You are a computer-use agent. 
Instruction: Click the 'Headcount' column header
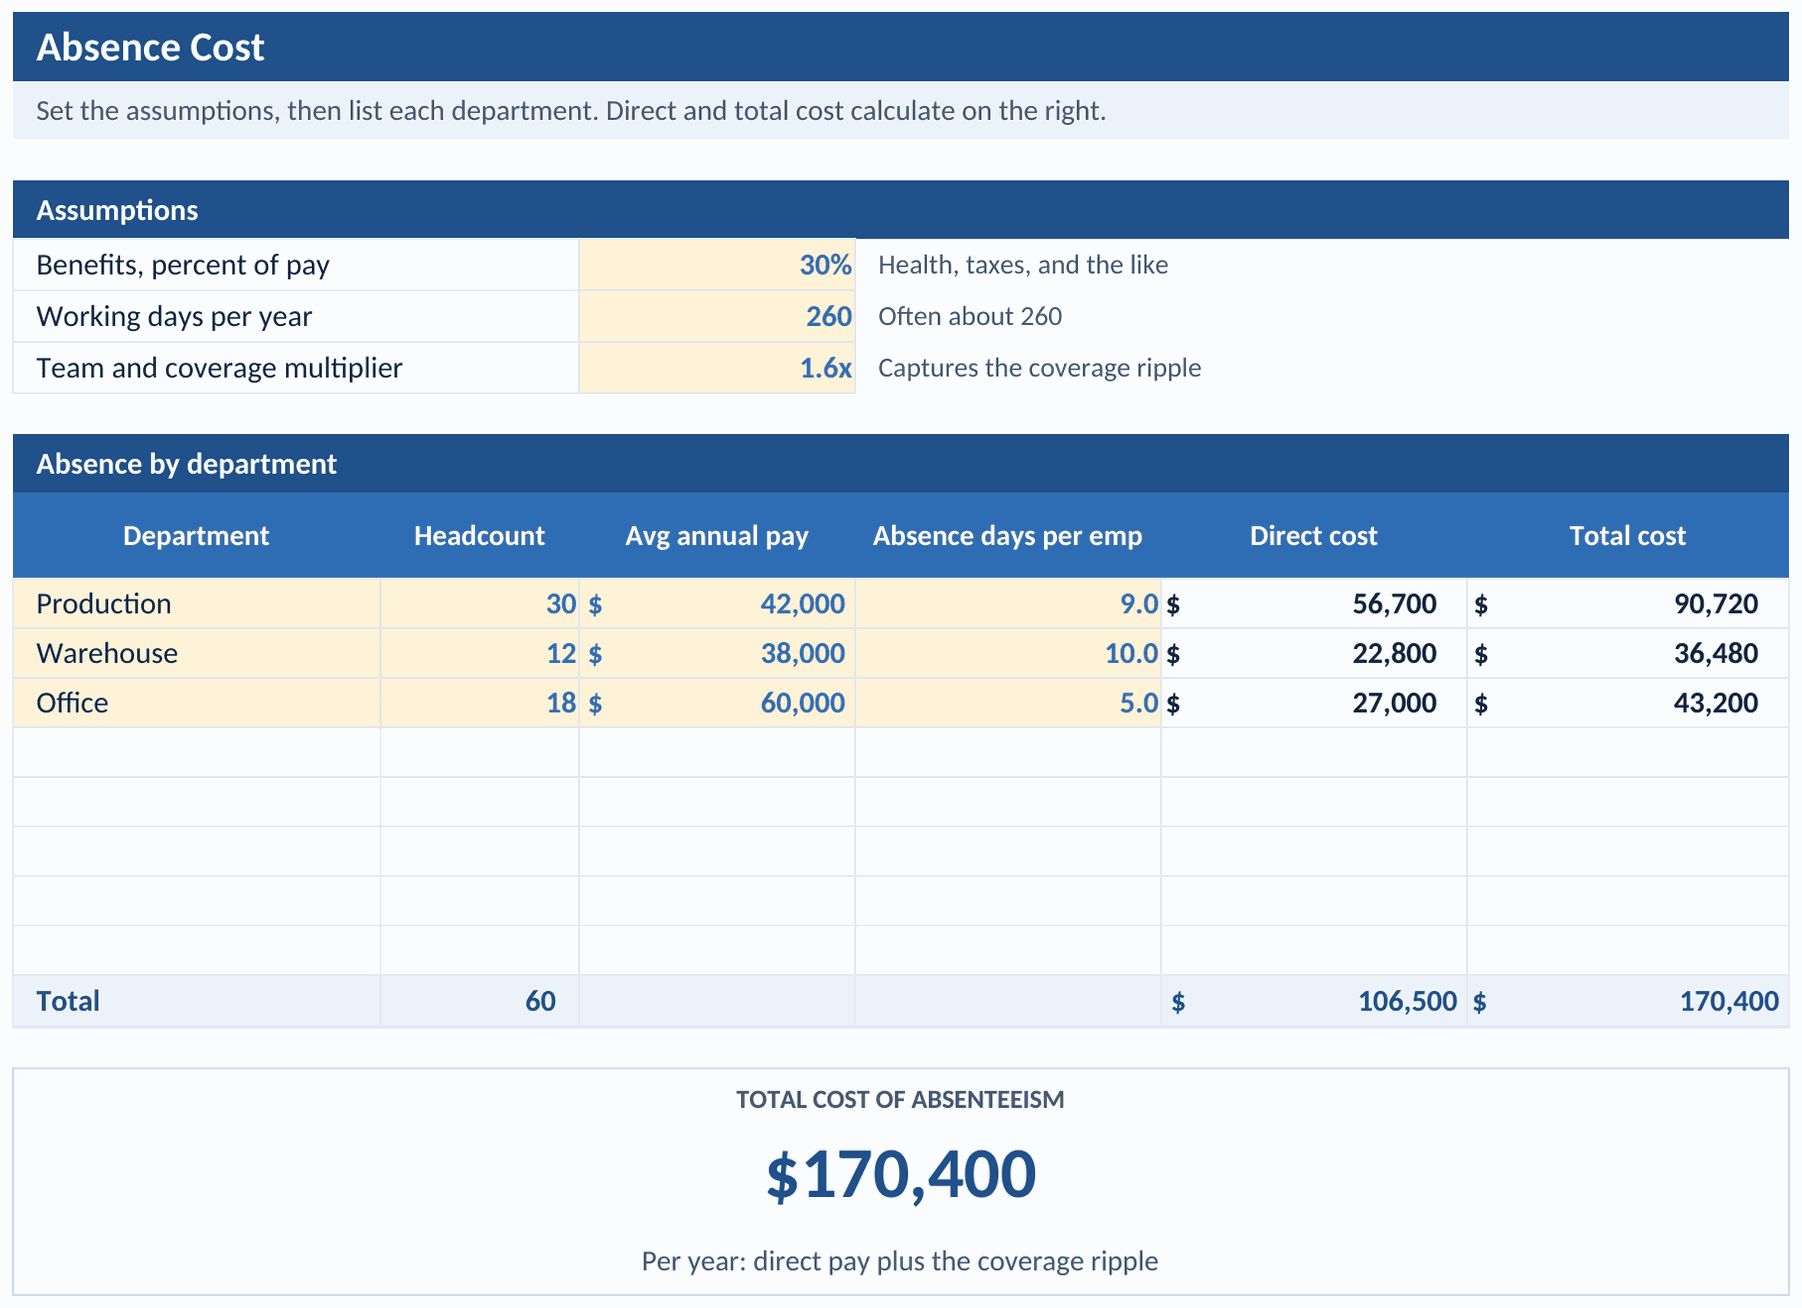[479, 536]
